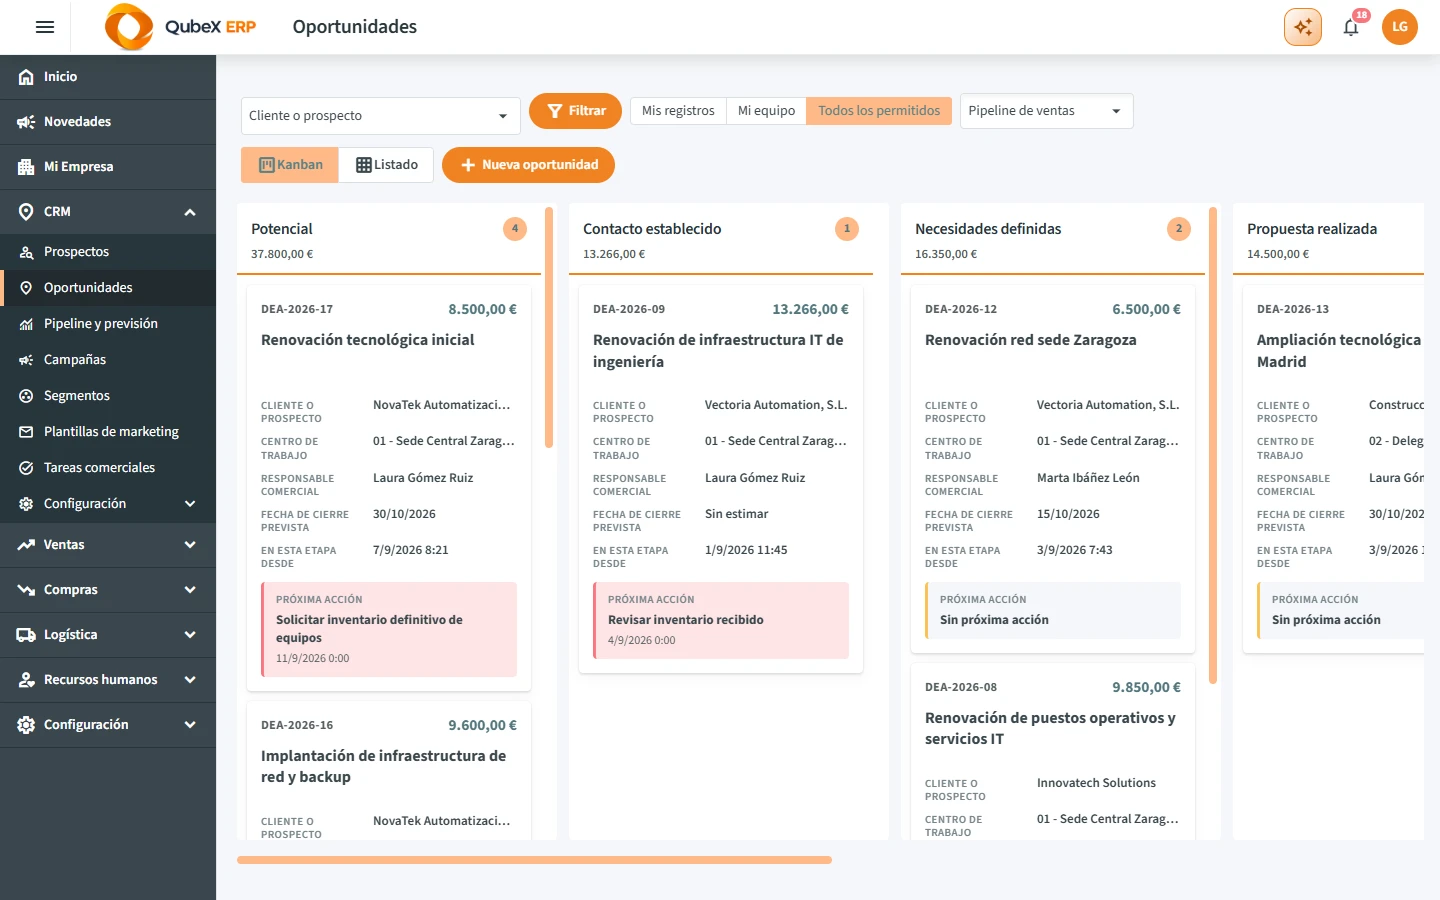Open notifications bell icon
The width and height of the screenshot is (1440, 900).
click(x=1351, y=27)
